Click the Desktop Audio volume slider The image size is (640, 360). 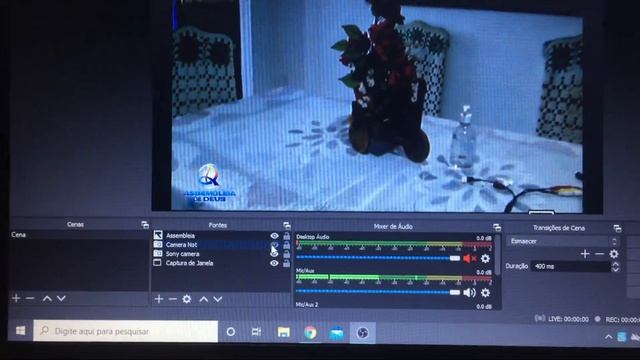tap(378, 258)
